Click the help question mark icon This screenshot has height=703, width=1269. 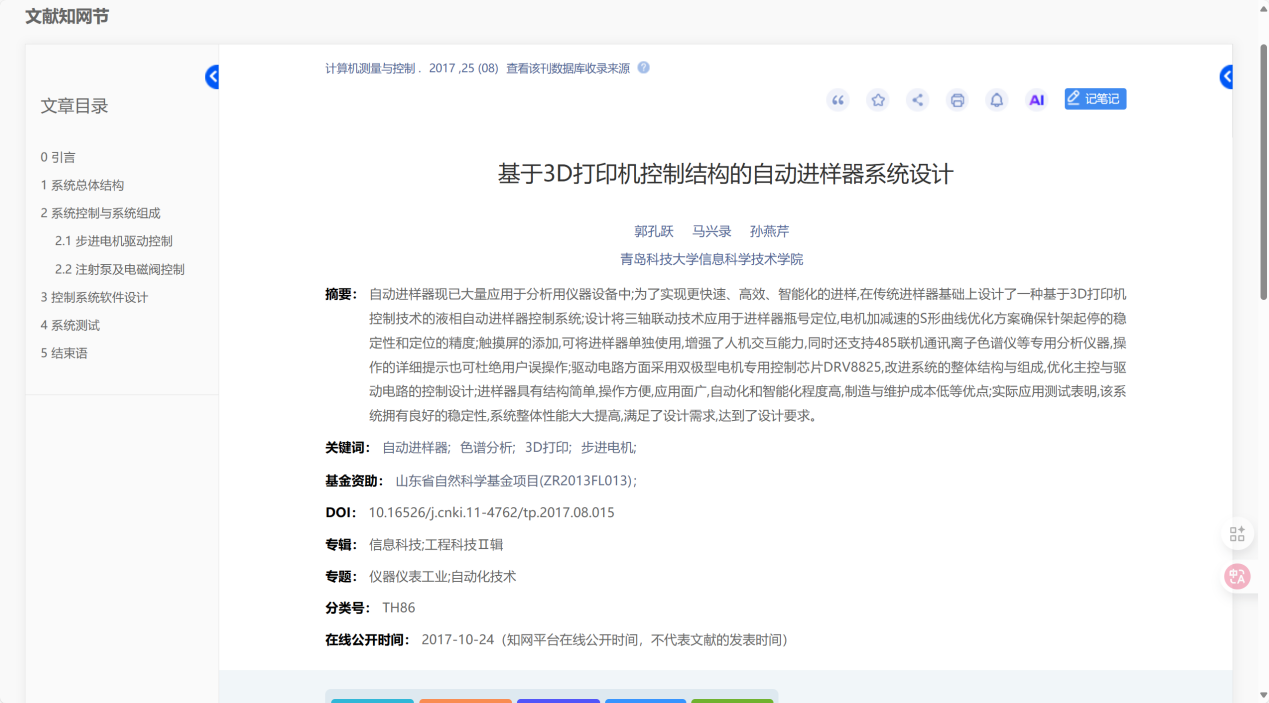(643, 68)
